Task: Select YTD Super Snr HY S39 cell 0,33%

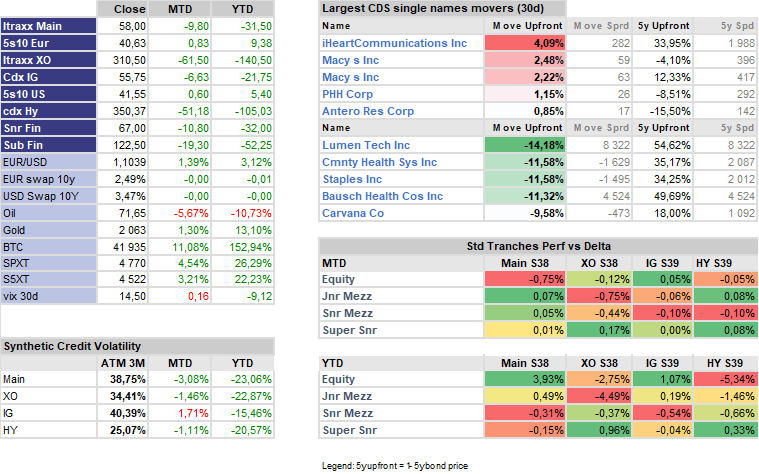Action: tap(725, 430)
